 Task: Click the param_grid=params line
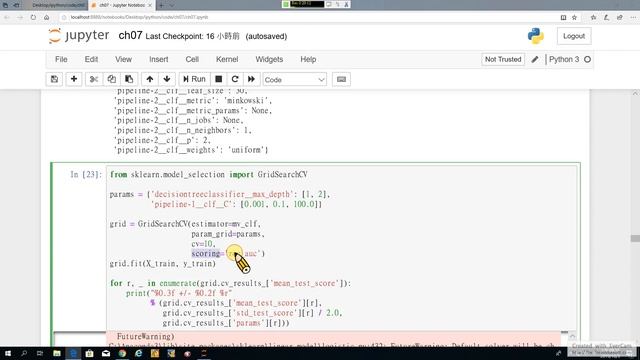tap(228, 234)
